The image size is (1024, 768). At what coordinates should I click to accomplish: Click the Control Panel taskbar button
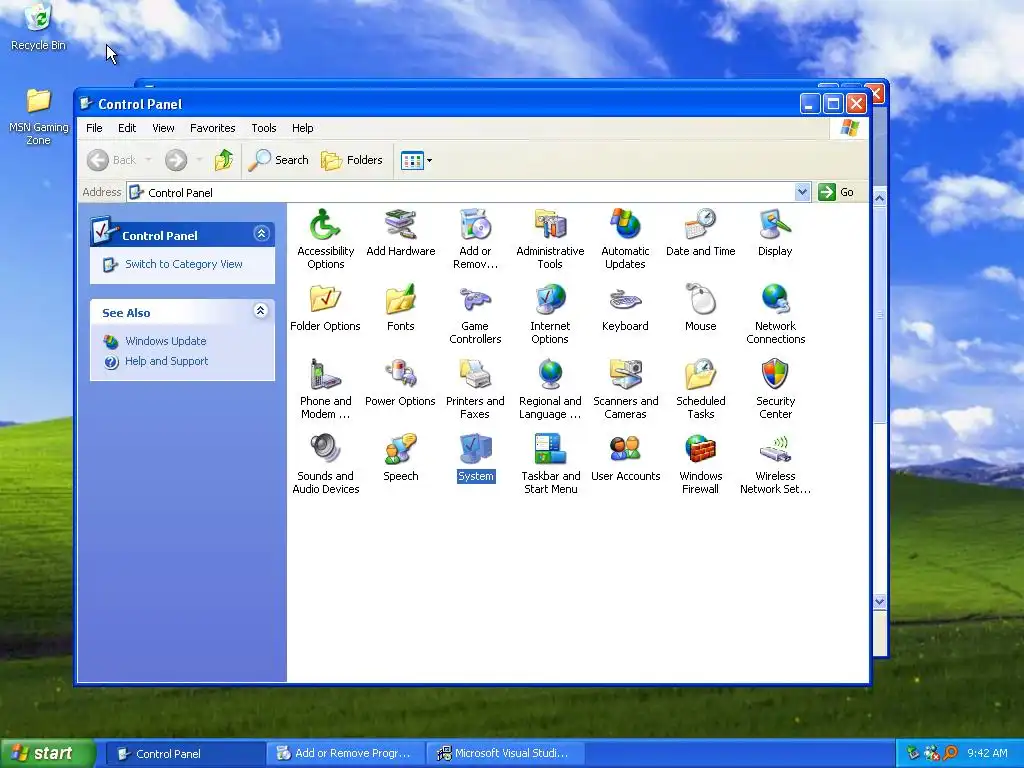tap(185, 754)
